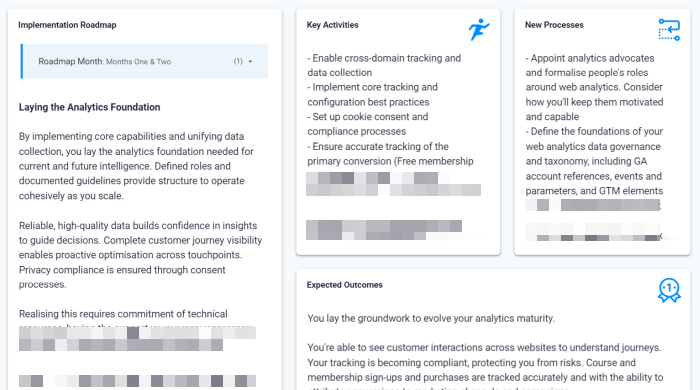Open the Roadmap Month dropdown arrow
Viewport: 700px width, 390px height.
point(250,62)
